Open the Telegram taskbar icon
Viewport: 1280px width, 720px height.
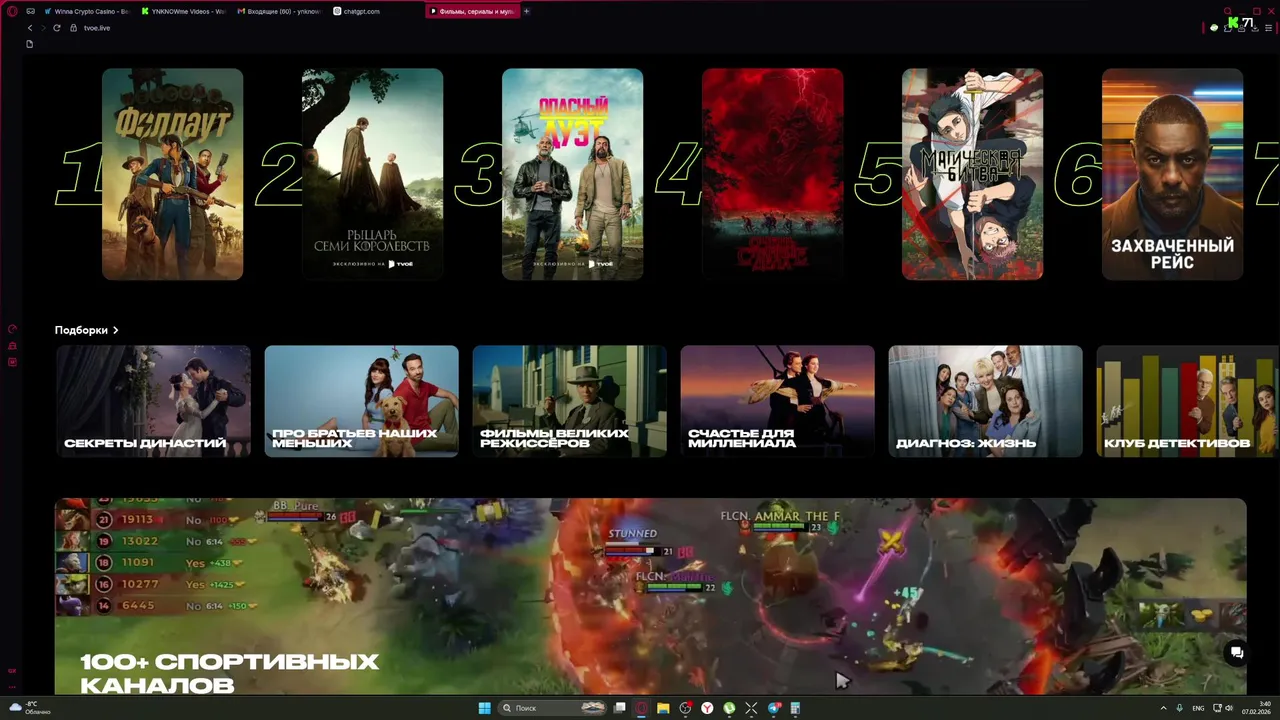coord(774,708)
